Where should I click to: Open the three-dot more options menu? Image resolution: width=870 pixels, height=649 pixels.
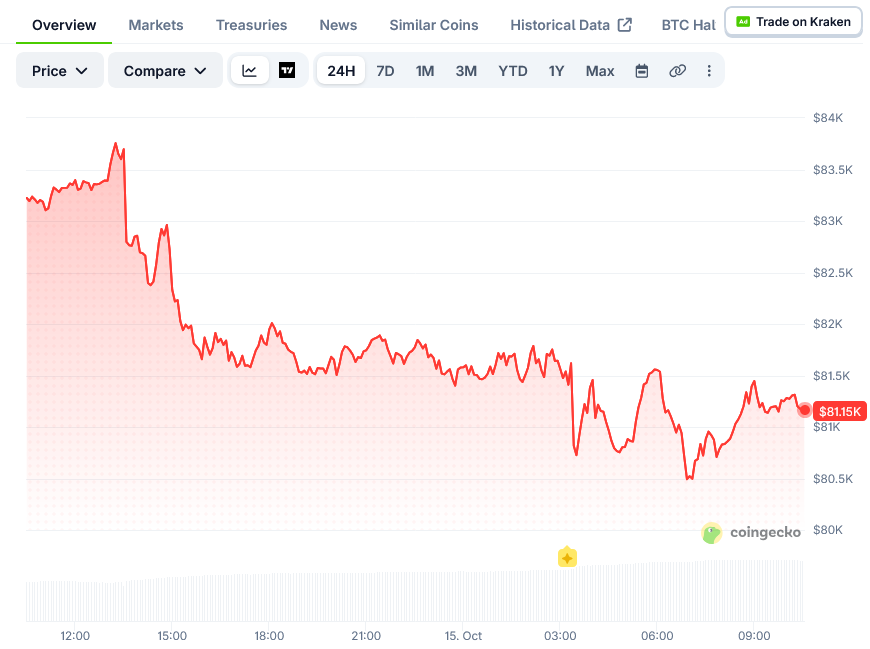(709, 71)
